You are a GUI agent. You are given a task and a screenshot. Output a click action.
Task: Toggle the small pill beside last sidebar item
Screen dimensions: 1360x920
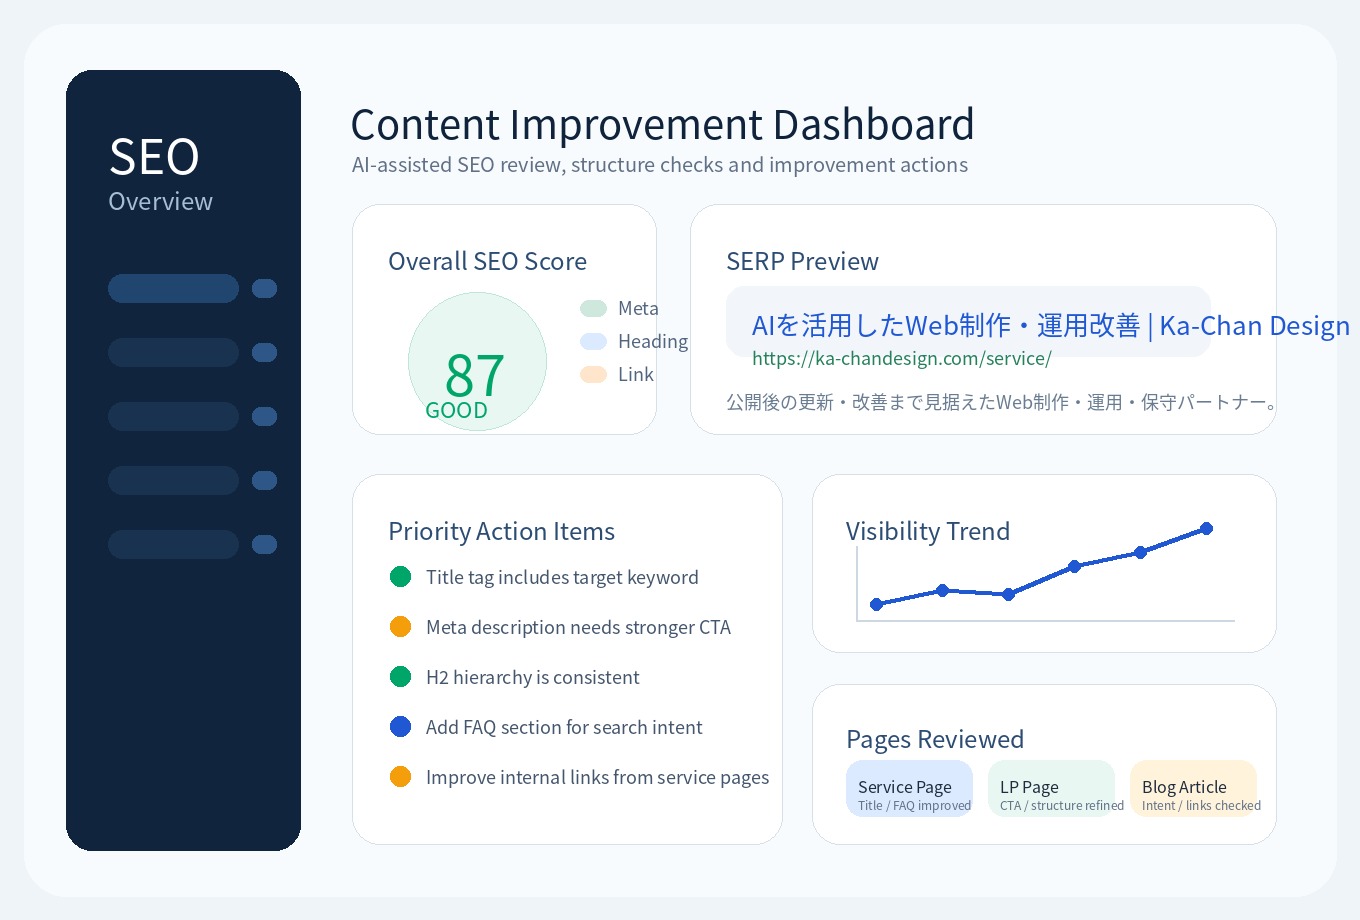click(264, 544)
